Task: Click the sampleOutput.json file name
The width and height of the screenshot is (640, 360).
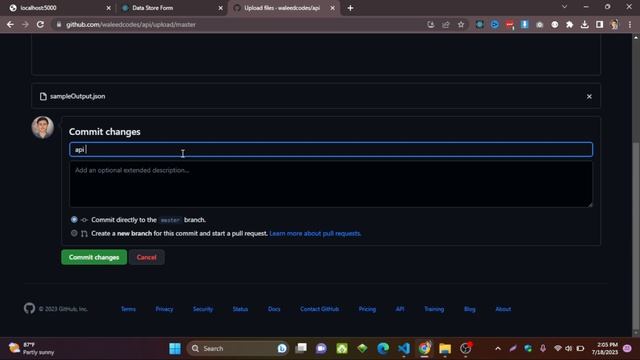Action: [78, 96]
